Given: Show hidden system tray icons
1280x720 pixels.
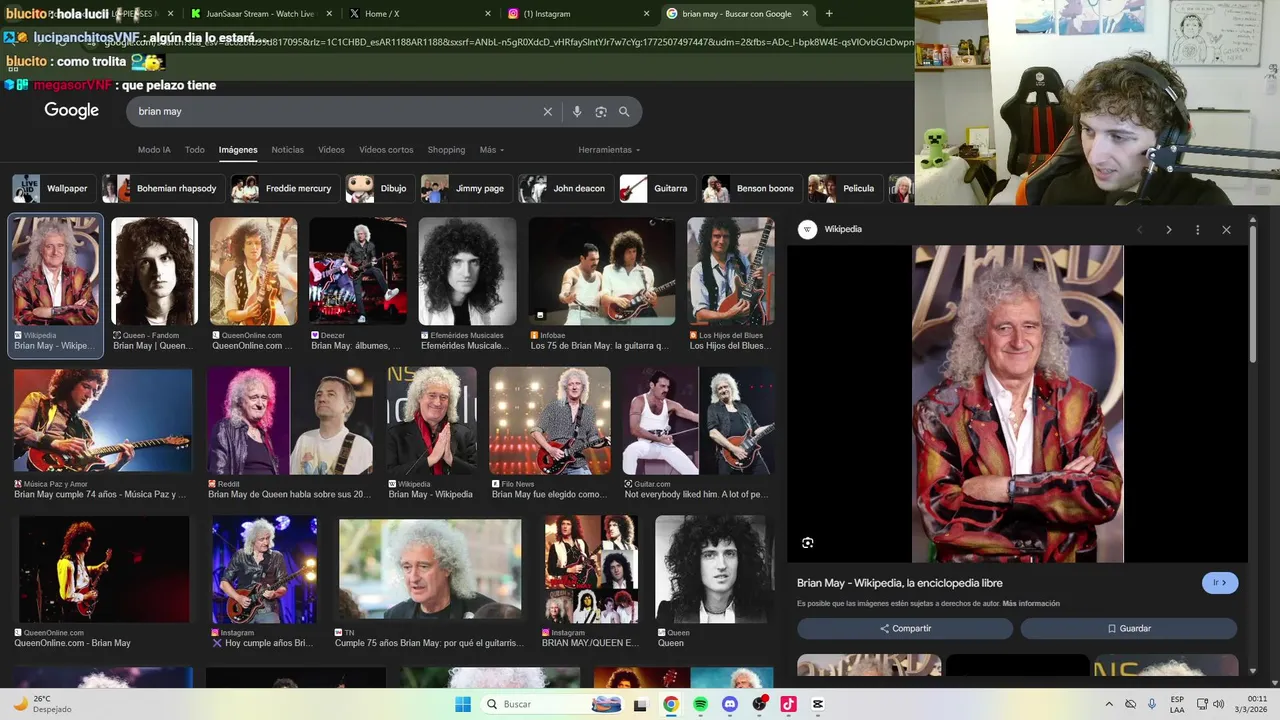Looking at the screenshot, I should click(1108, 704).
